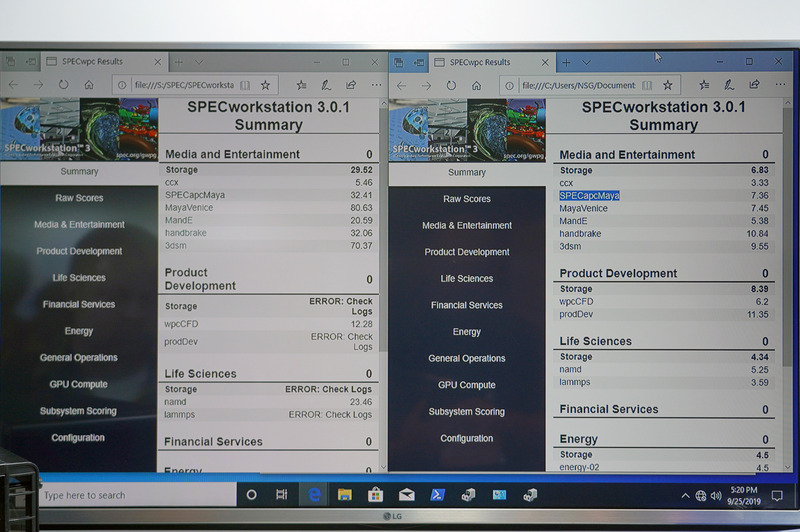Add a favorite star in the left Edge address bar
This screenshot has width=800, height=532.
pyautogui.click(x=265, y=85)
